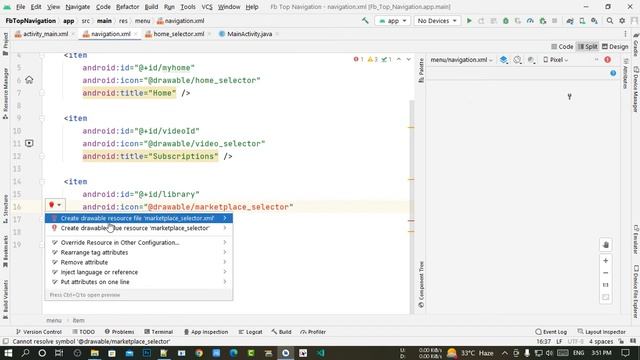640x360 pixels.
Task: Select Inject language or reference
Action: click(139, 272)
